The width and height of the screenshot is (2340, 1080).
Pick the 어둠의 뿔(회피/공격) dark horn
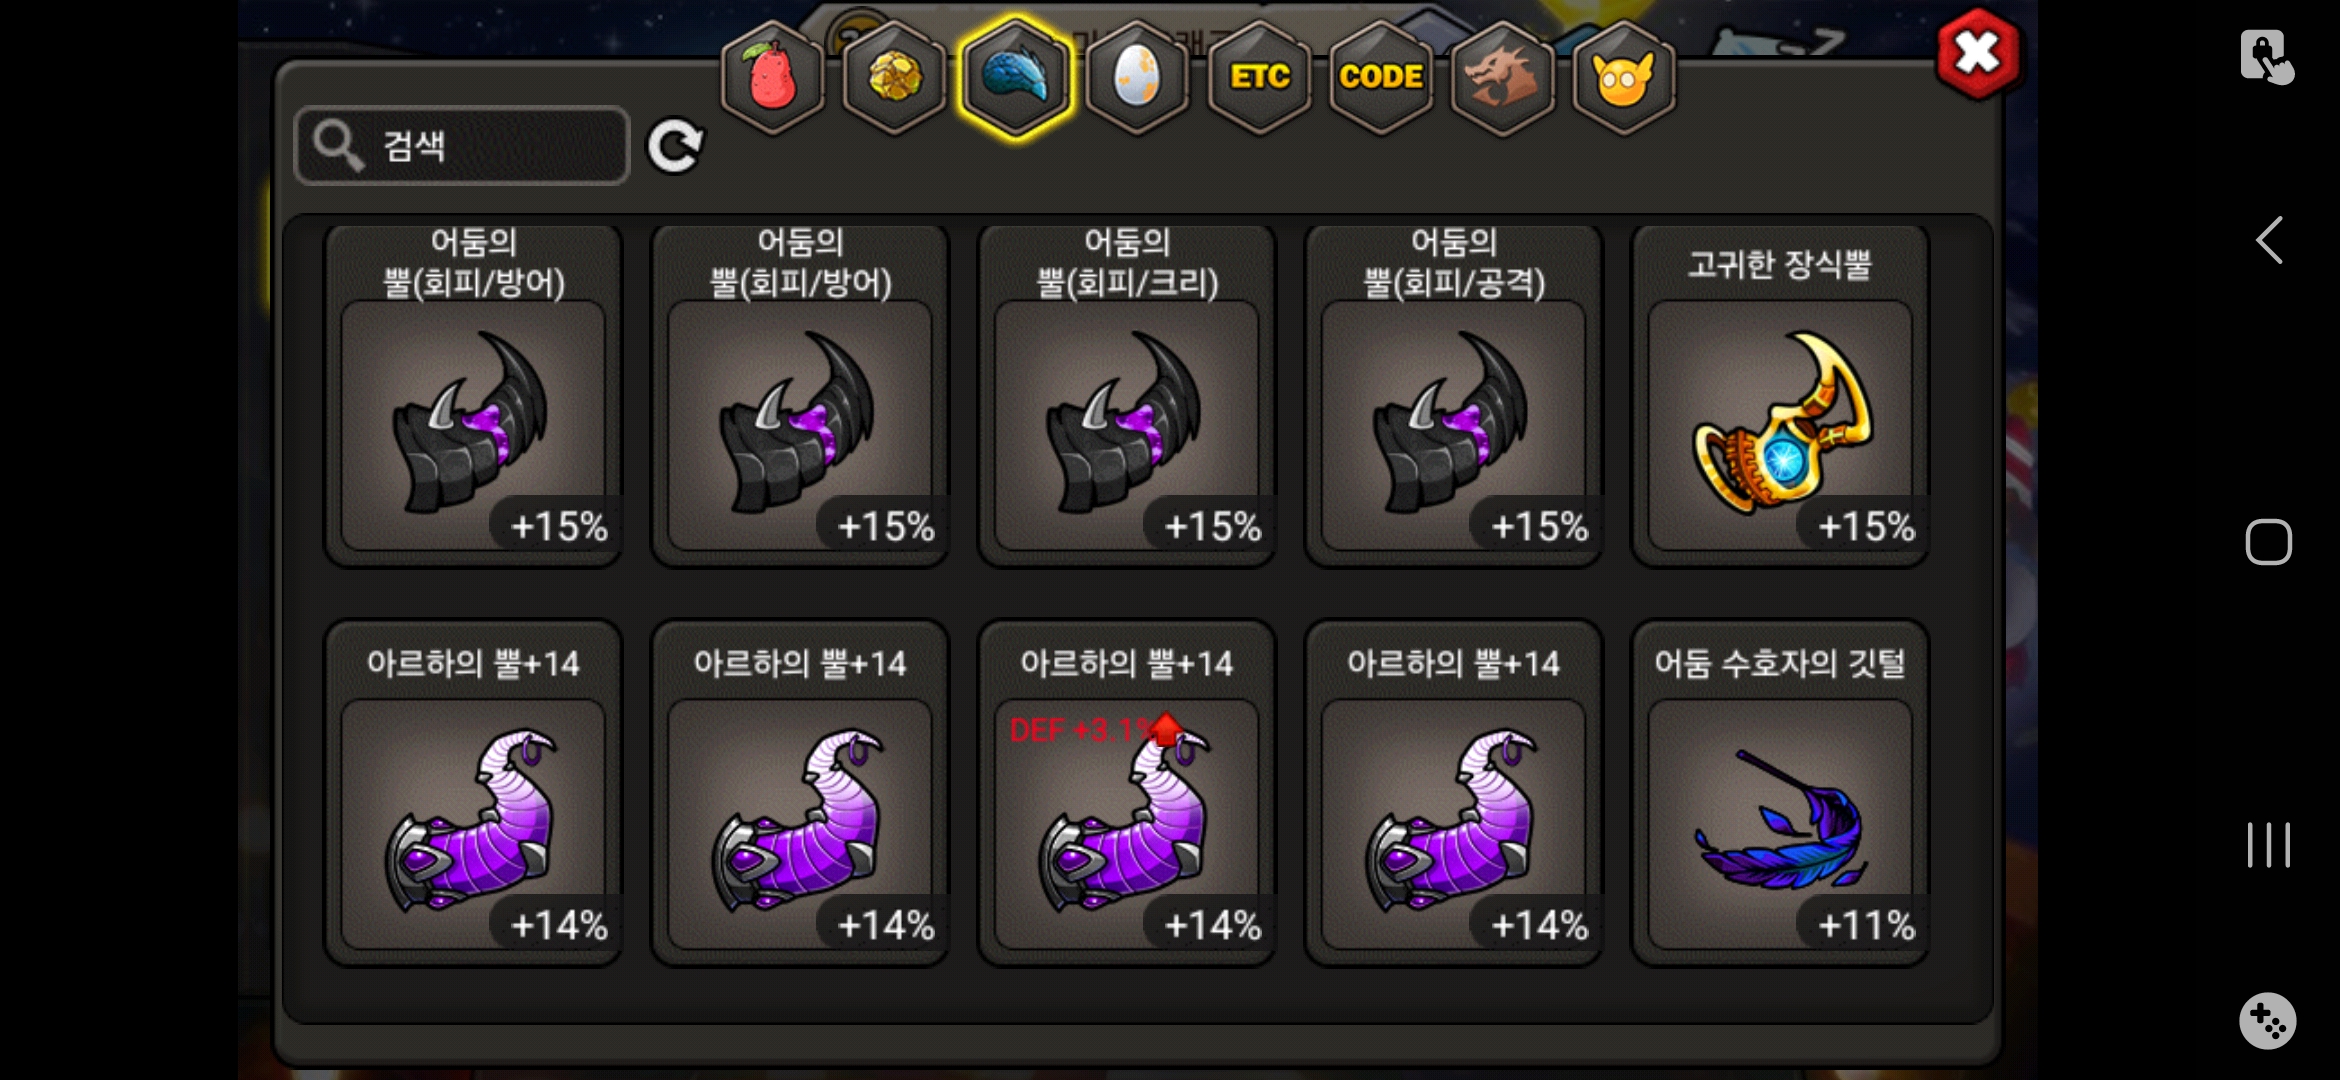coord(1454,396)
